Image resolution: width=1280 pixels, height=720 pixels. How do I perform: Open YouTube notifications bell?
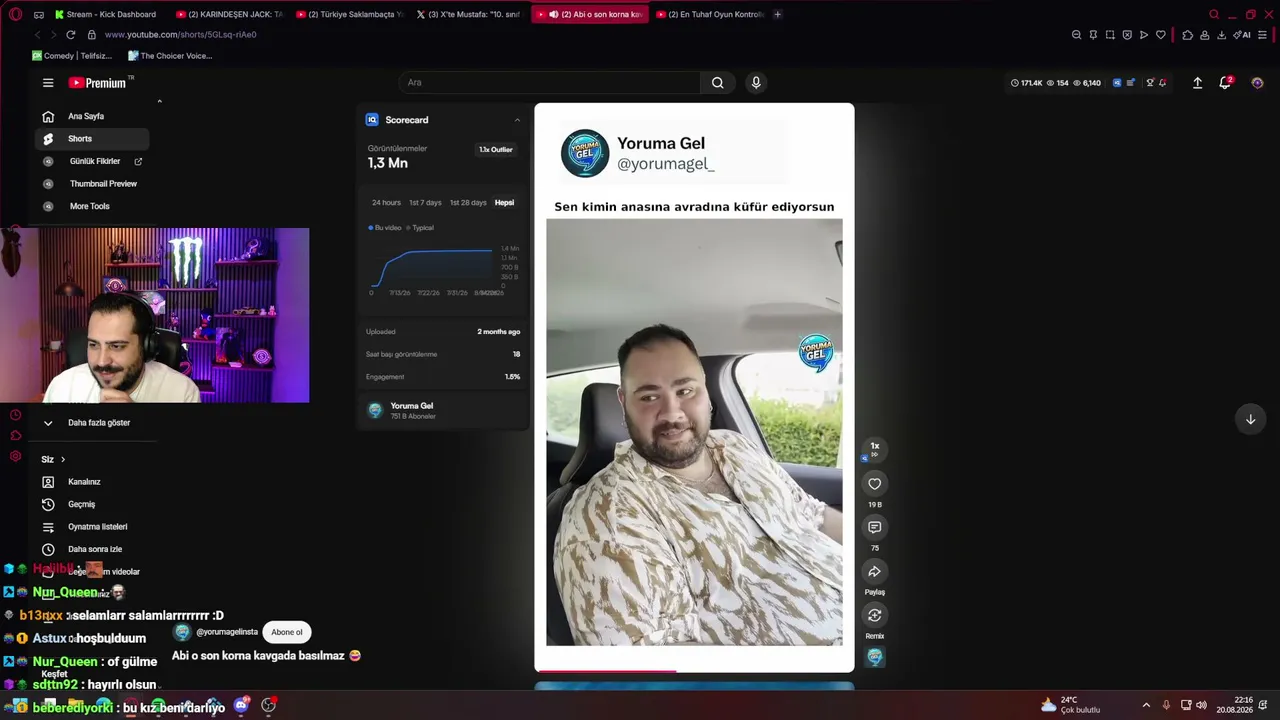pyautogui.click(x=1225, y=83)
